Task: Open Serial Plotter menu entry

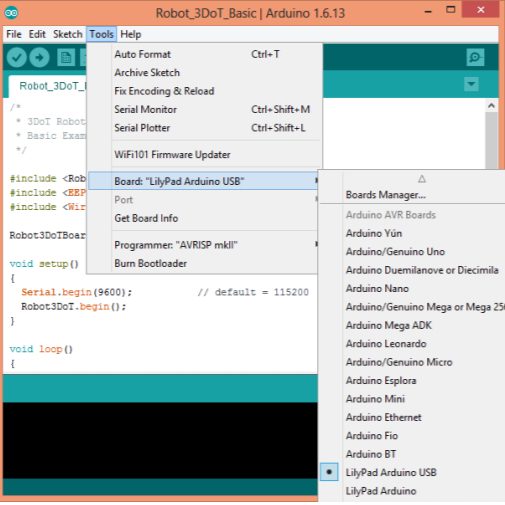Action: pyautogui.click(x=203, y=128)
